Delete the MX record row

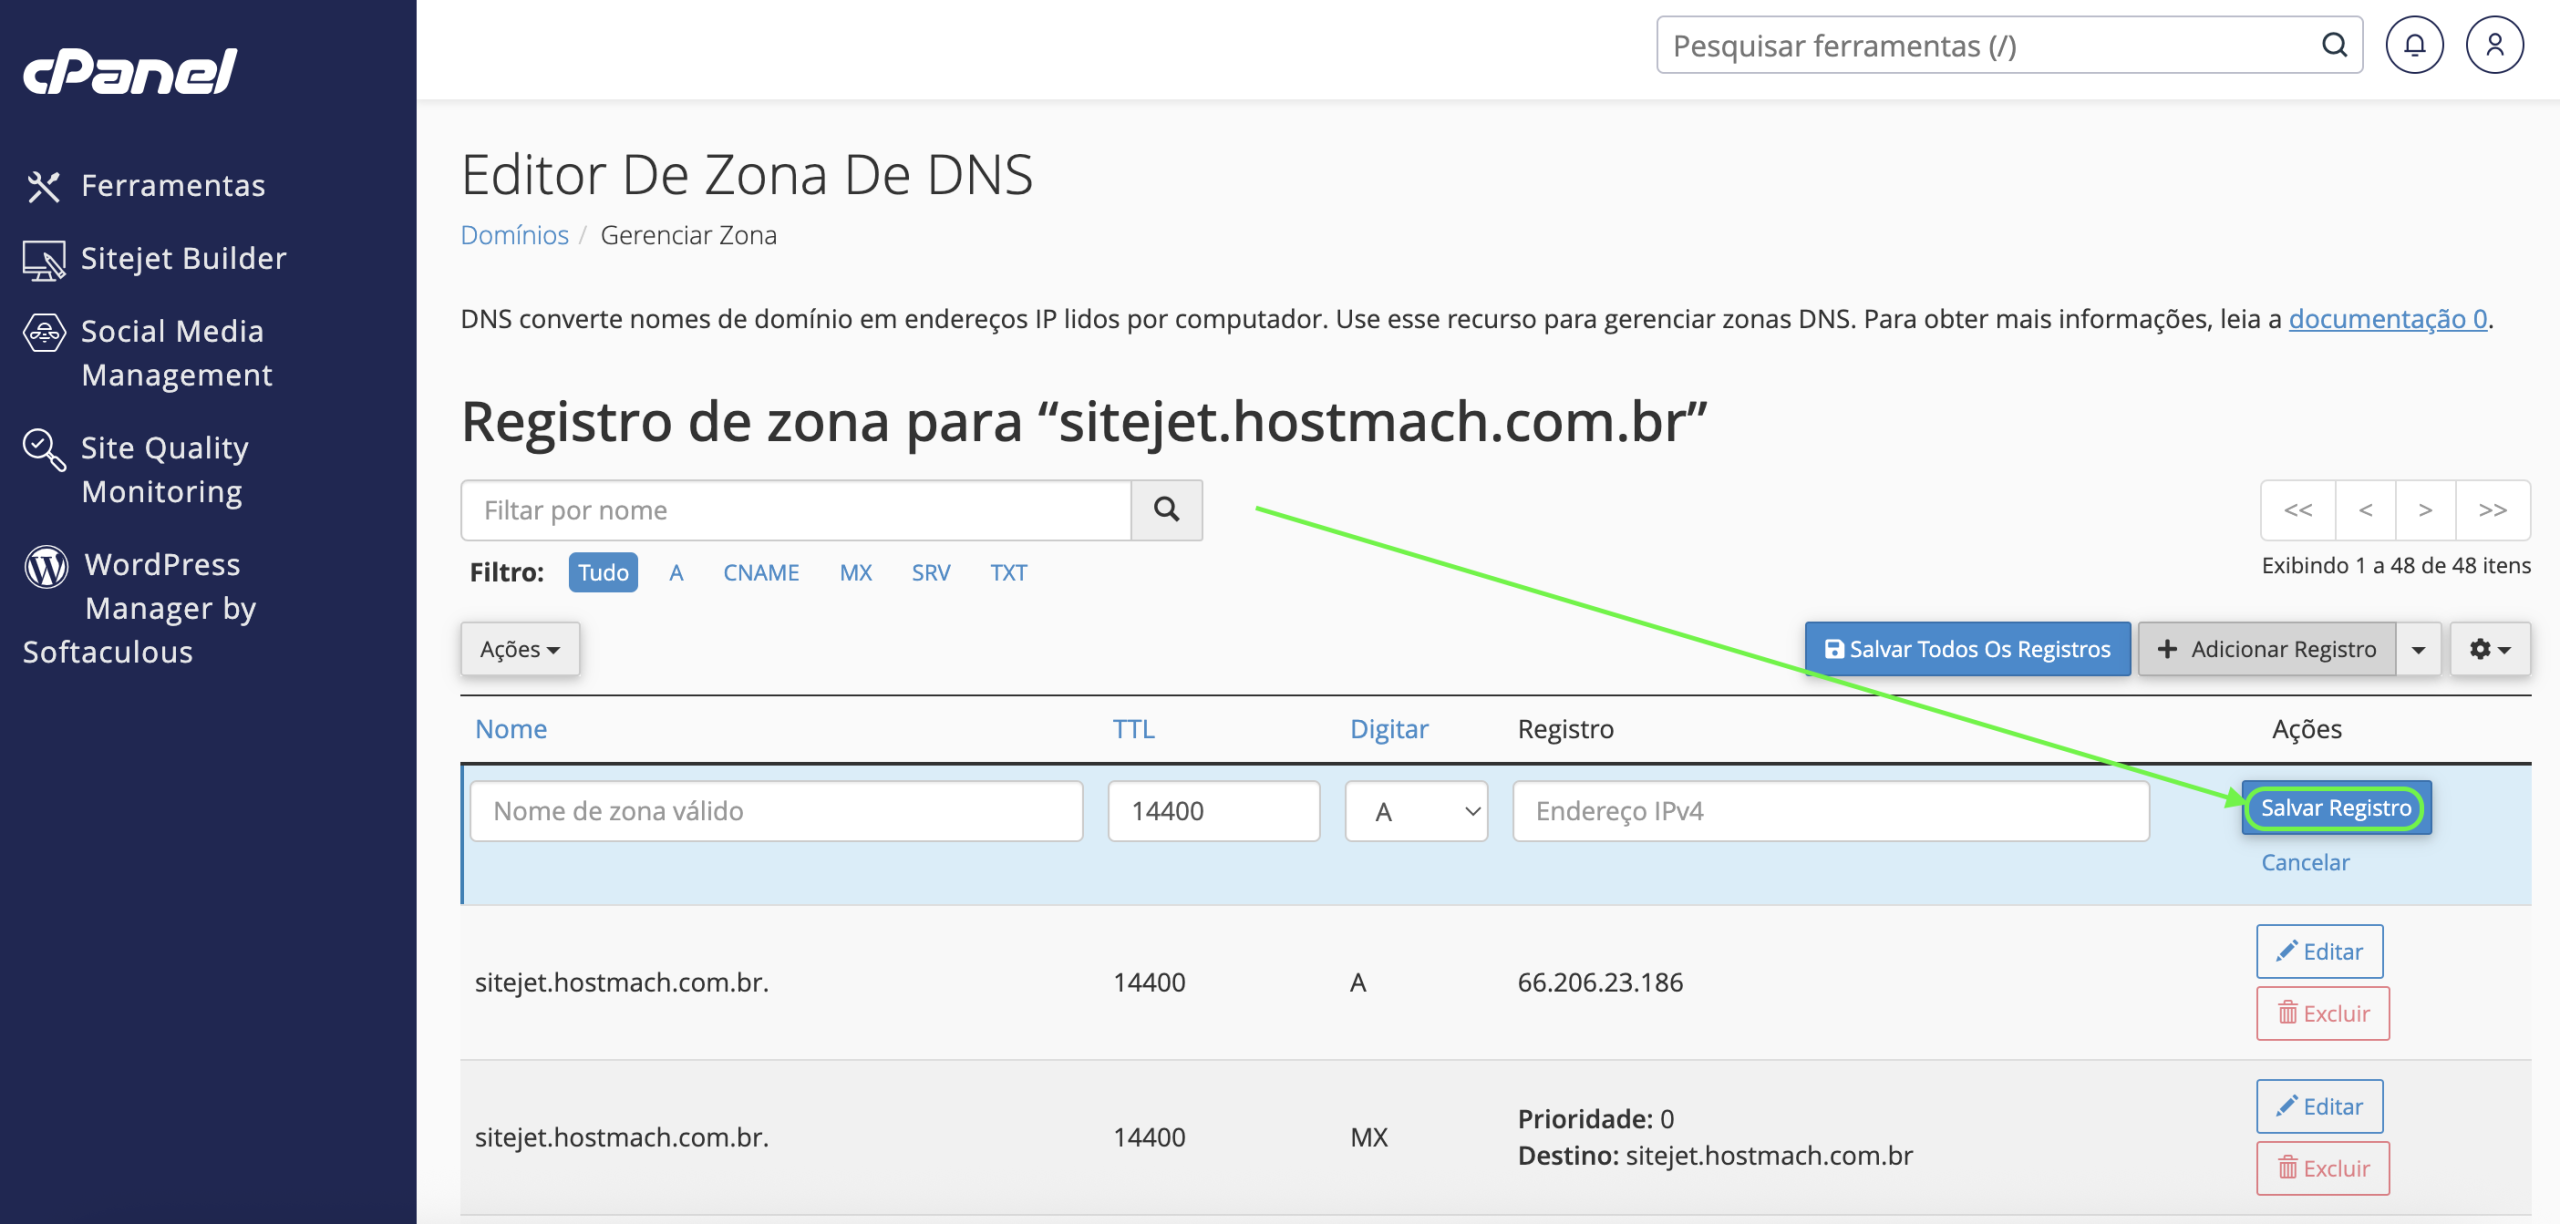[x=2323, y=1169]
